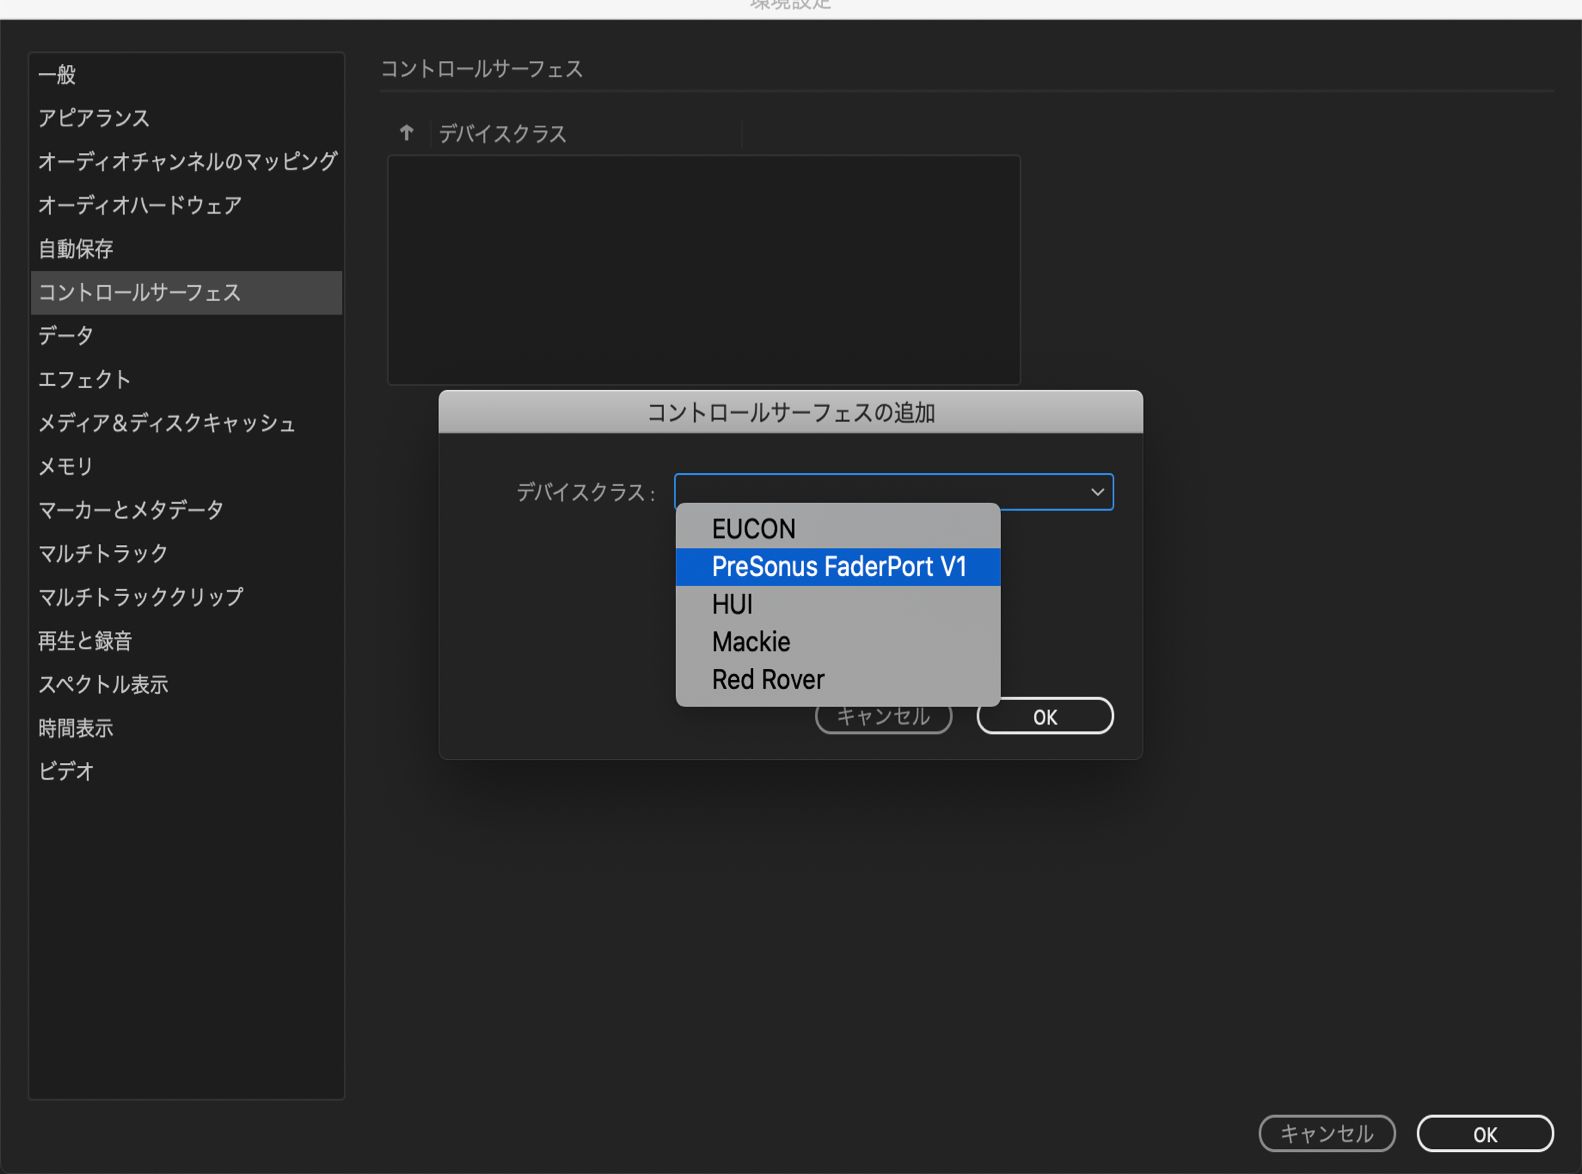Viewport: 1582px width, 1174px height.
Task: Go to メモリ preferences
Action: pos(187,467)
